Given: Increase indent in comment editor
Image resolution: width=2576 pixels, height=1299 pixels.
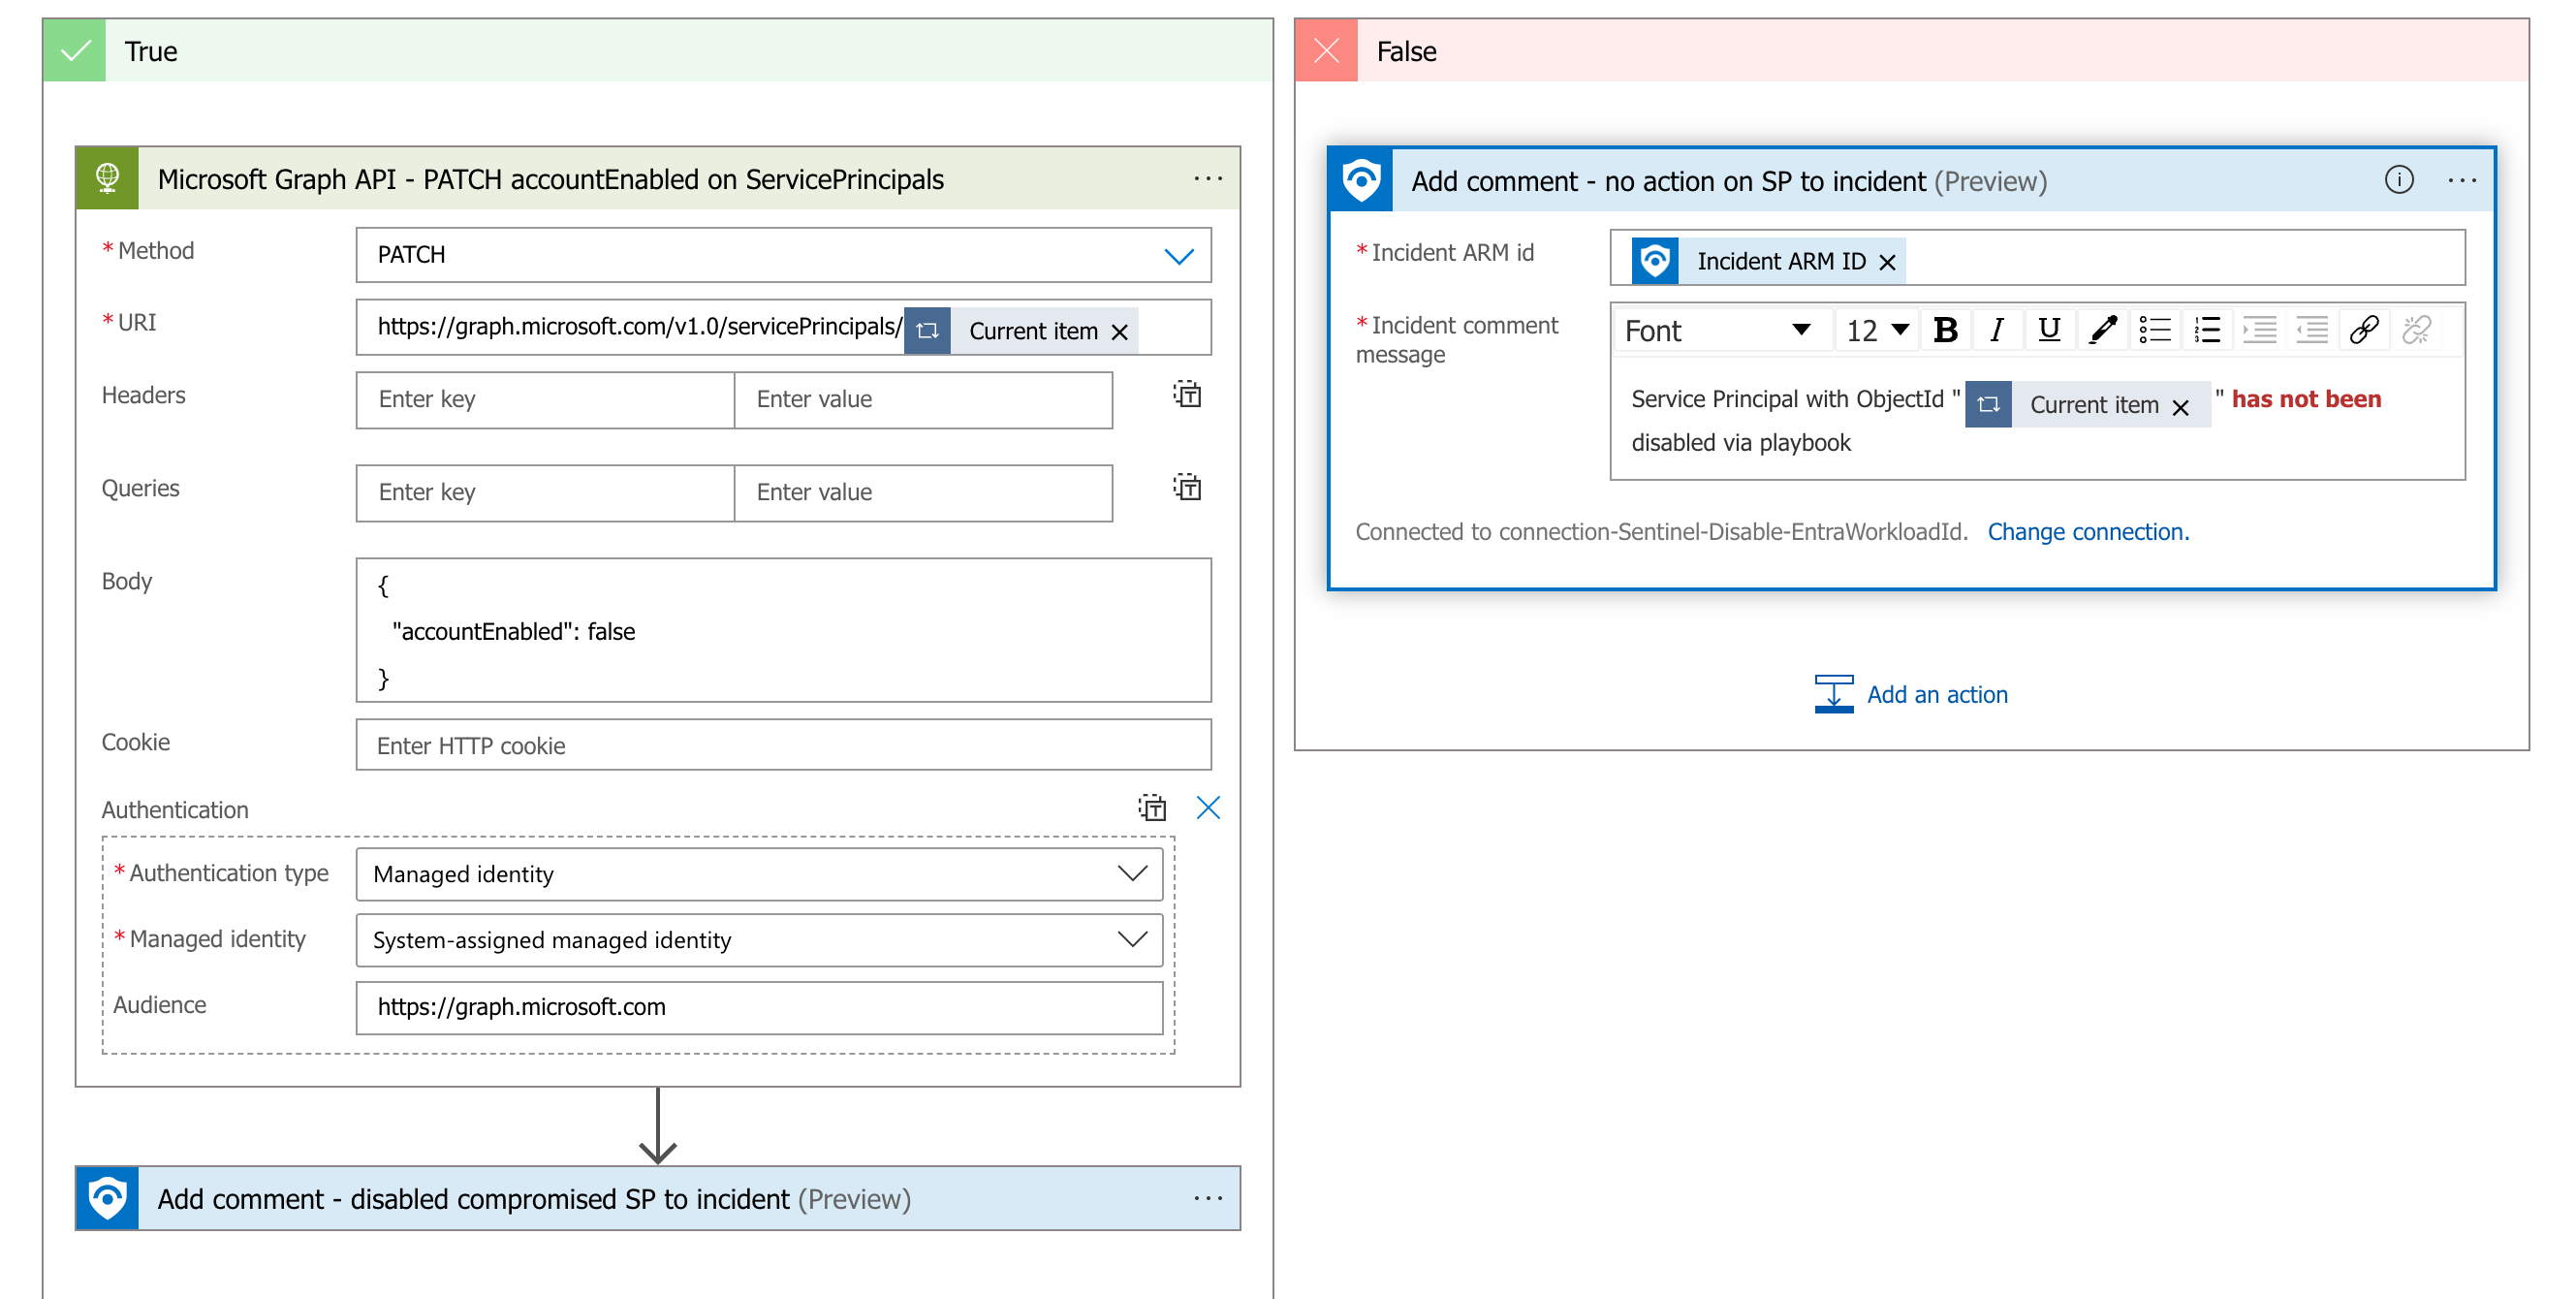Looking at the screenshot, I should [x=2259, y=330].
